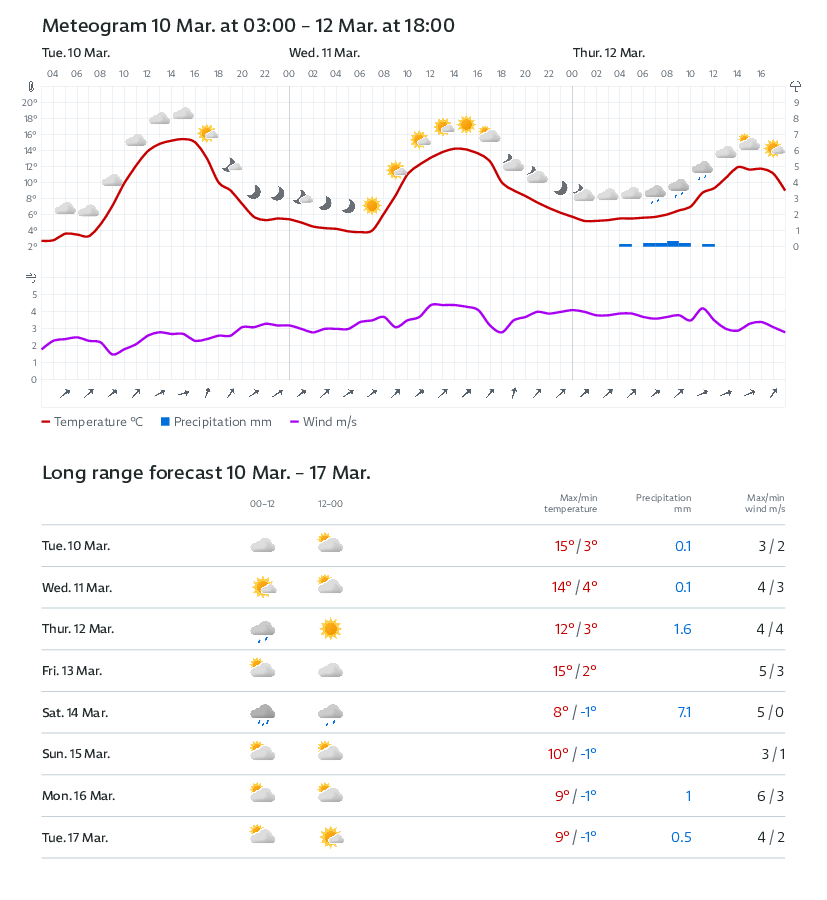This screenshot has width=827, height=900.
Task: Open the Mon. 16 Mar. forecast row label
Action: point(78,796)
